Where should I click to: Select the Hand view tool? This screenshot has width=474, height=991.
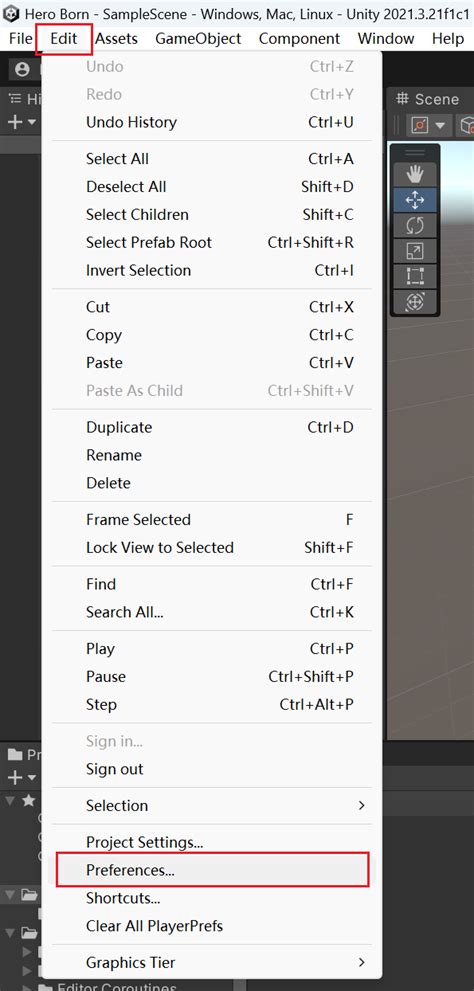click(415, 175)
